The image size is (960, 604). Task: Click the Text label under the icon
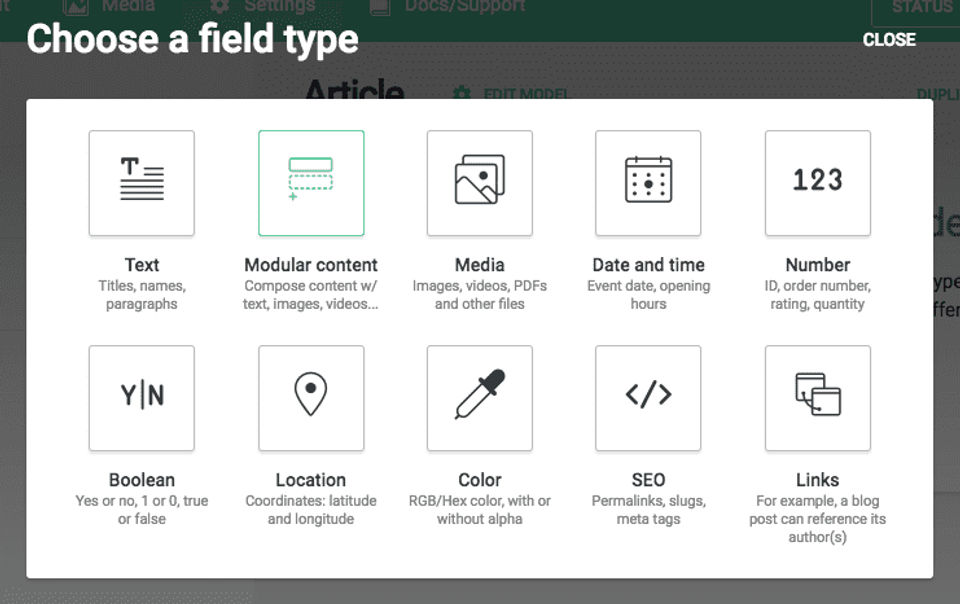click(141, 265)
